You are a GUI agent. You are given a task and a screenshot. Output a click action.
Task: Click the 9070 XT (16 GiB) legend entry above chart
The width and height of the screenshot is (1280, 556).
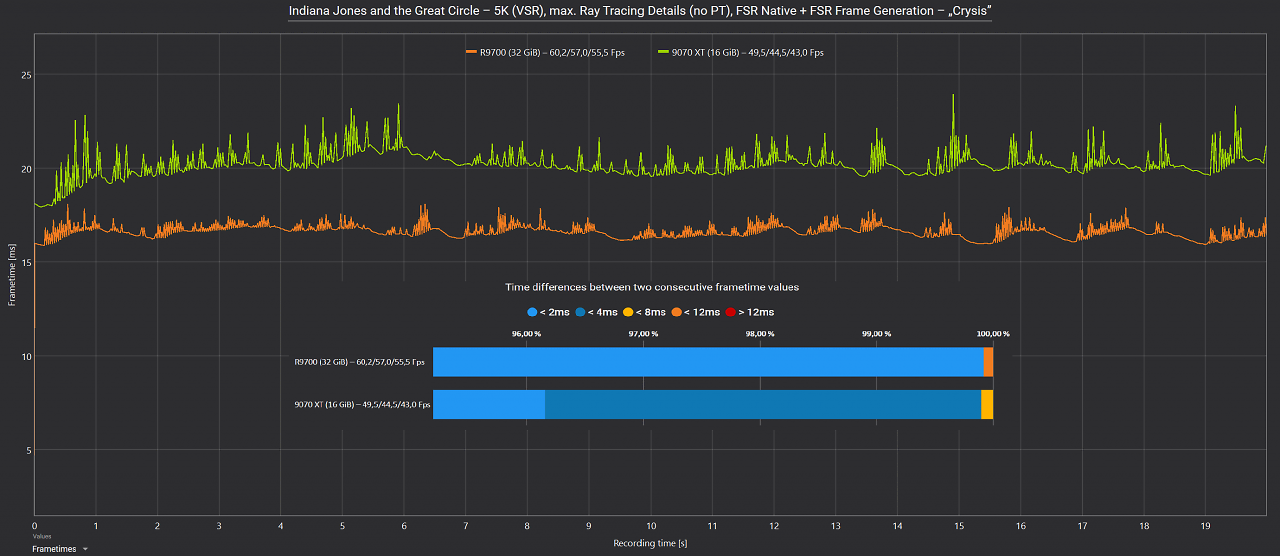pos(740,52)
